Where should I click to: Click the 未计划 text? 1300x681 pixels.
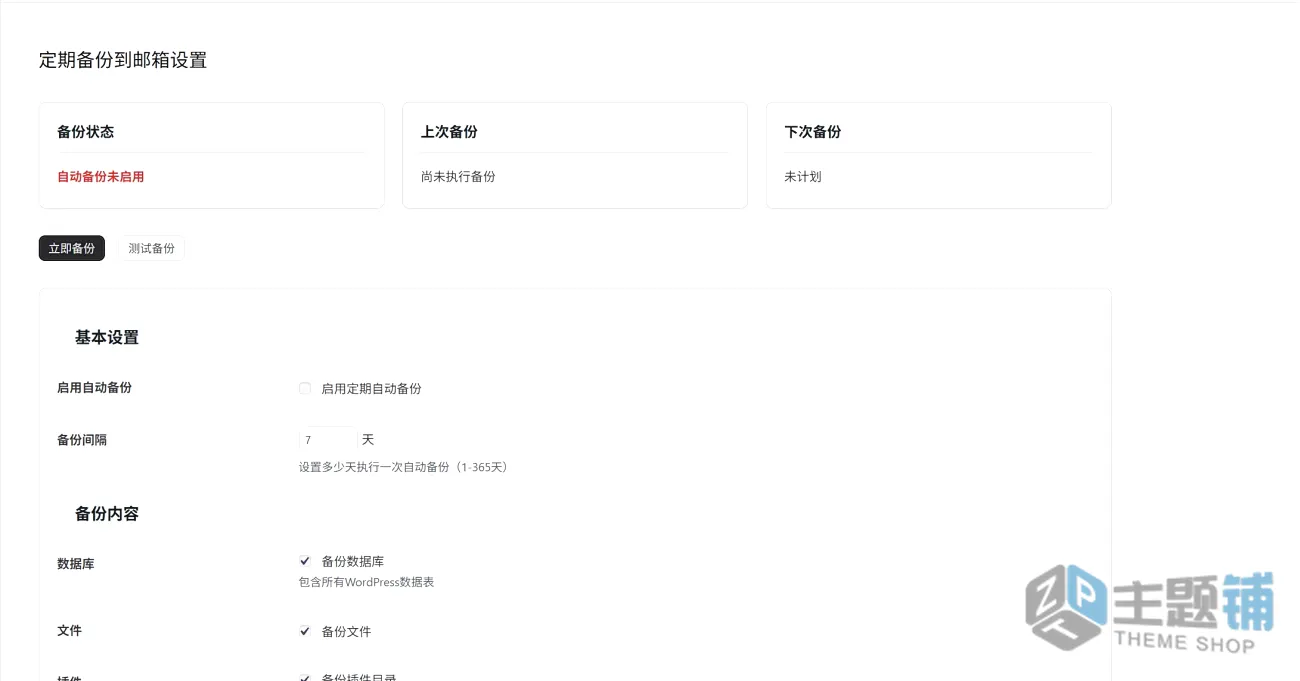(x=803, y=177)
